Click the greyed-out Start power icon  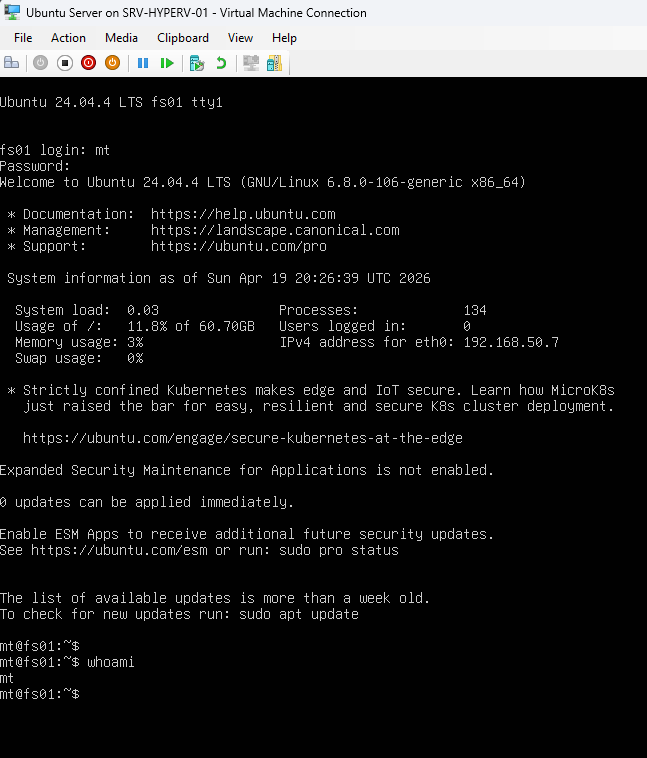tap(41, 63)
